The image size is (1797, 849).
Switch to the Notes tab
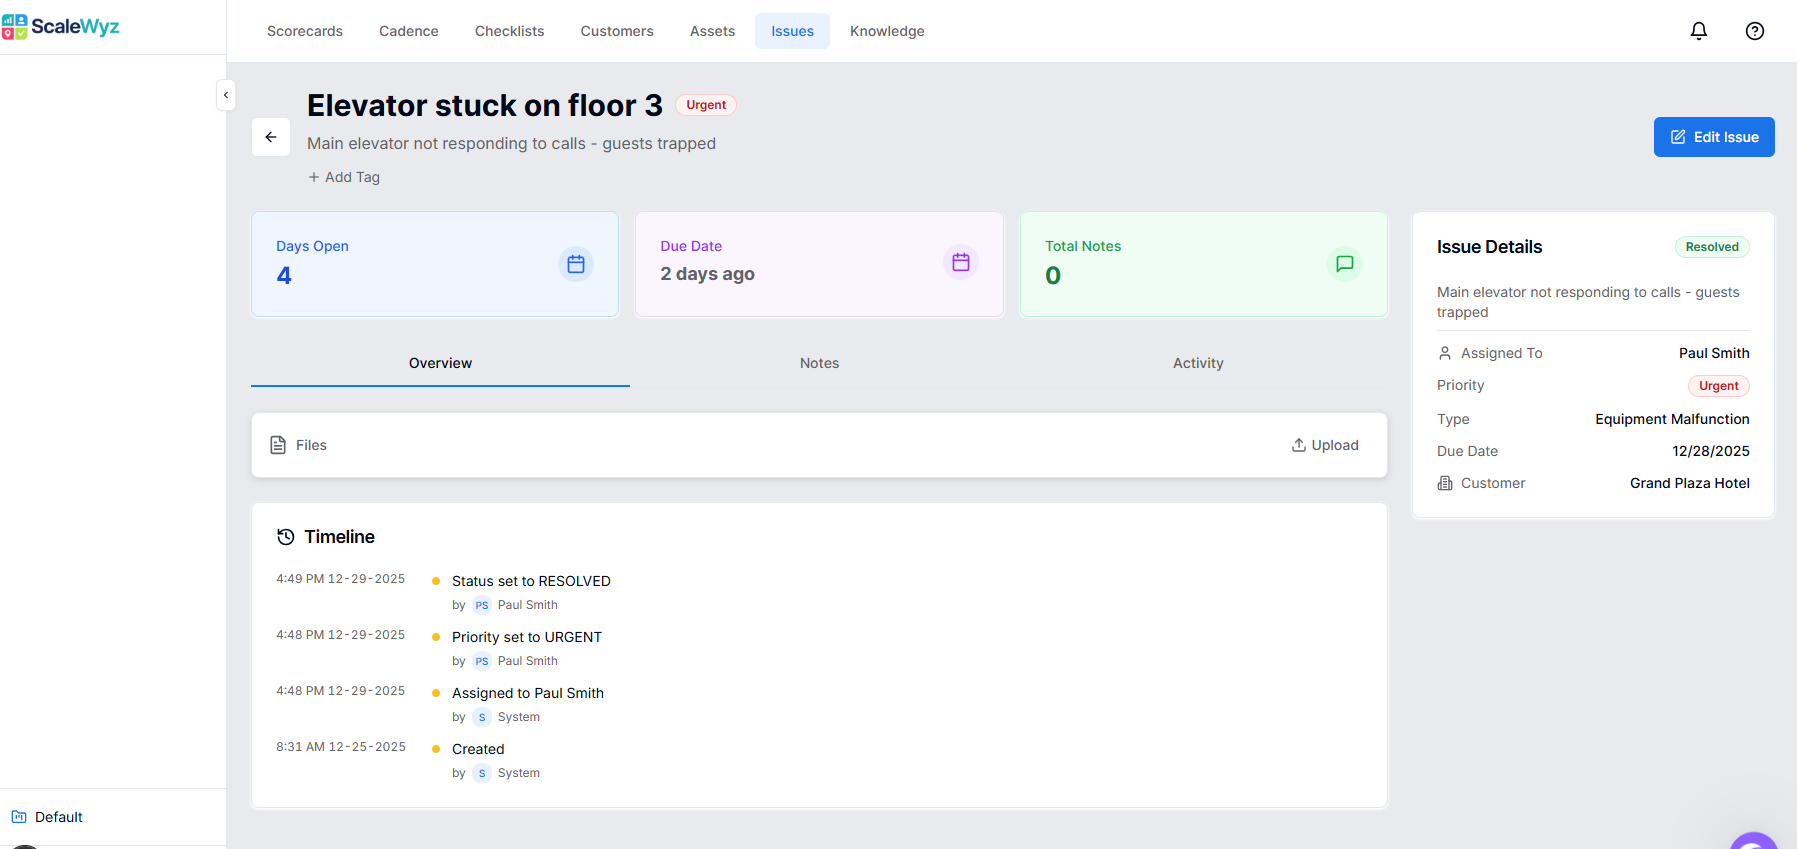[819, 363]
